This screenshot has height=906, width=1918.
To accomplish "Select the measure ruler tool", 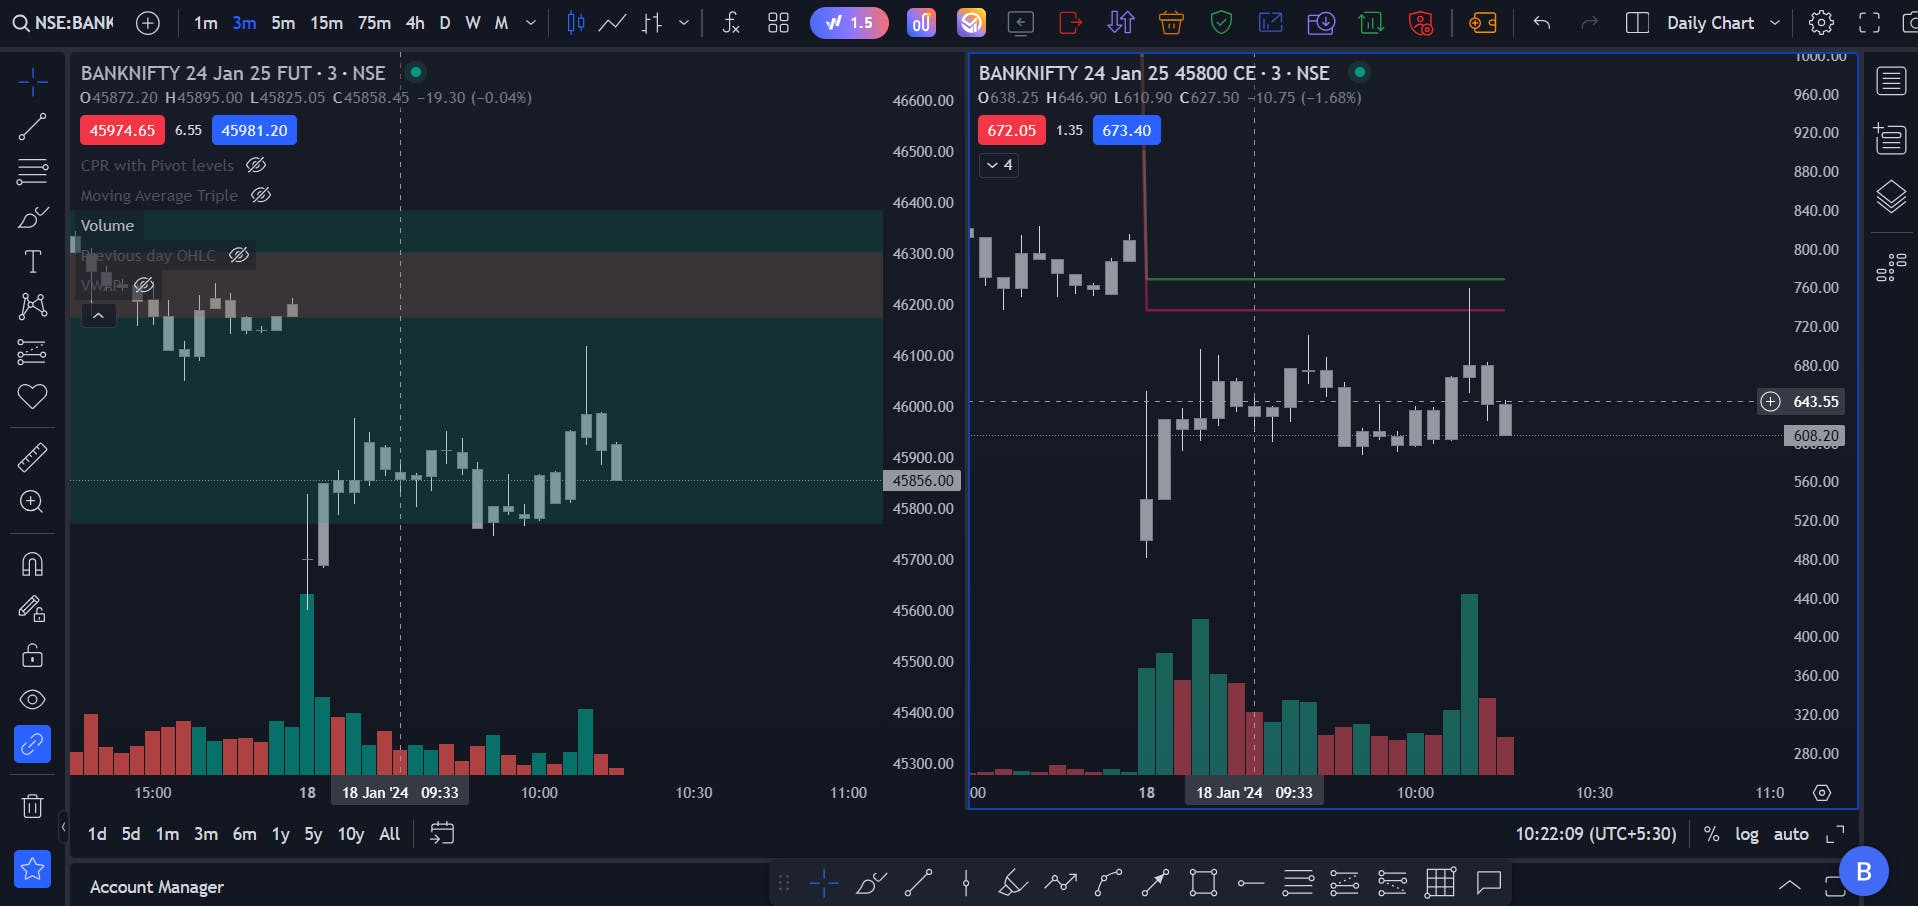I will (32, 457).
